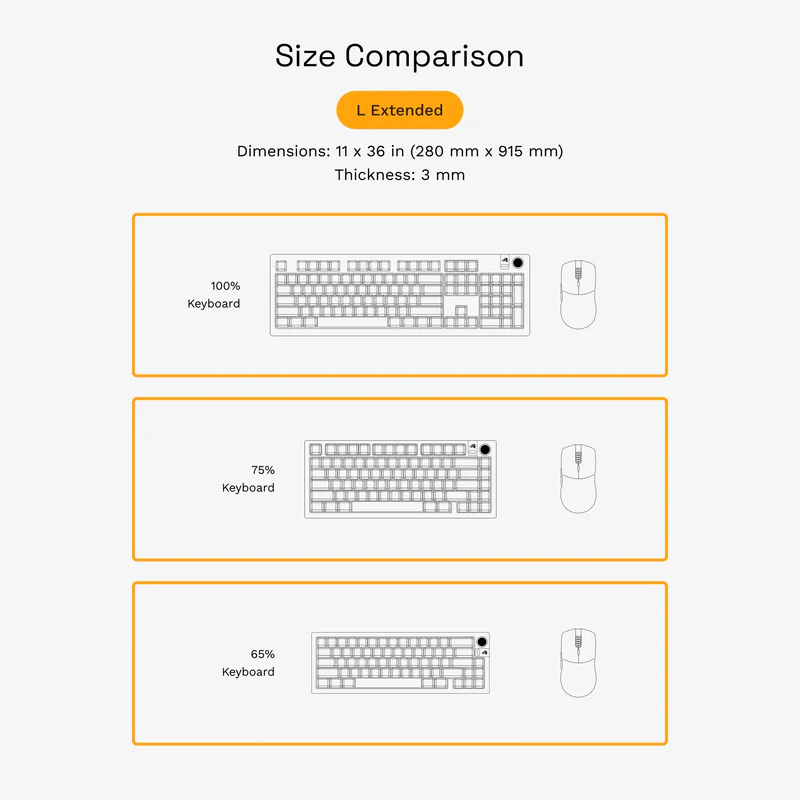Click the logo badge on the 75% keyboard

pyautogui.click(x=473, y=448)
